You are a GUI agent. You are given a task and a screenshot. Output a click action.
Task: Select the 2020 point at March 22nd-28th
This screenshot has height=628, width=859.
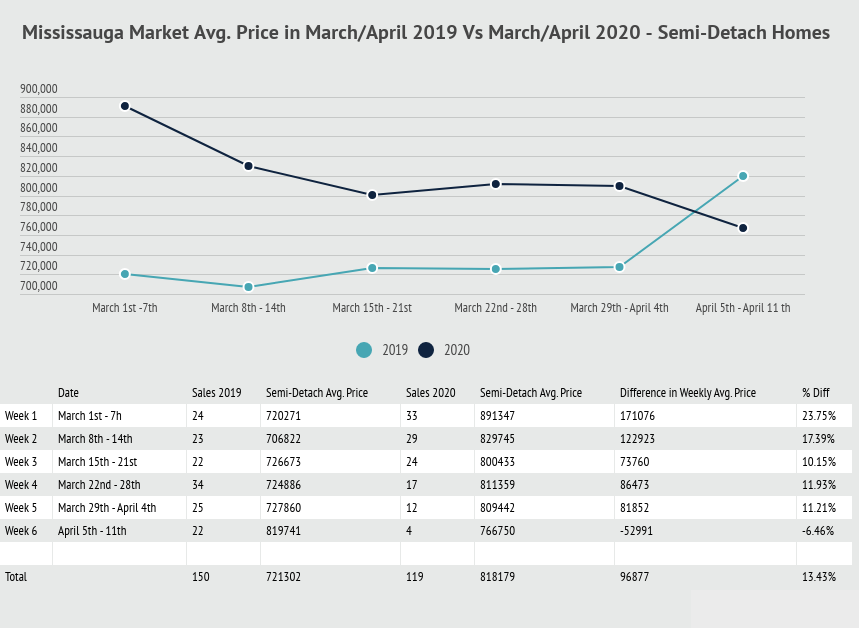[496, 184]
